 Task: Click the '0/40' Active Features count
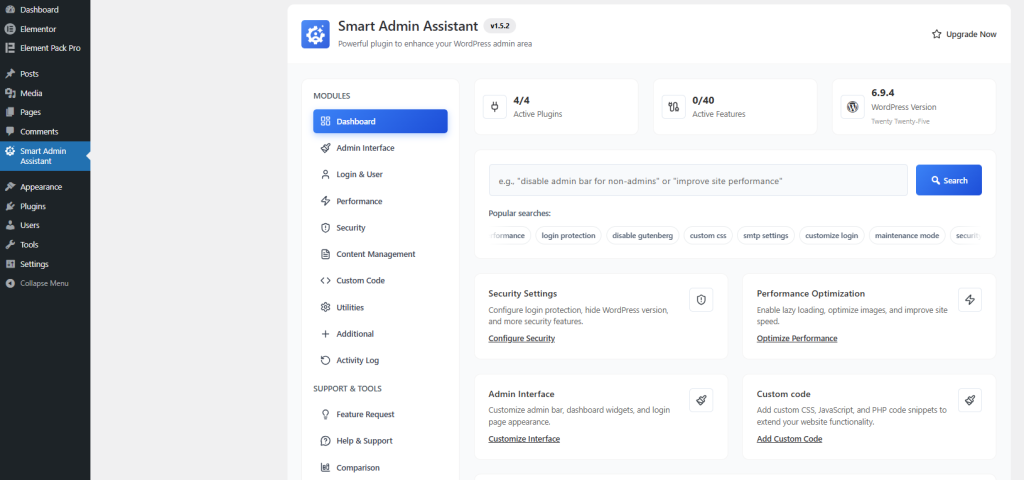click(703, 101)
